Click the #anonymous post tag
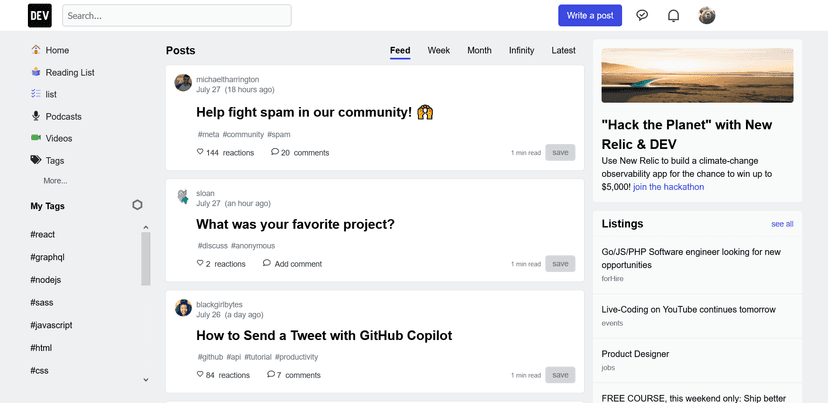828x403 pixels. (x=253, y=246)
